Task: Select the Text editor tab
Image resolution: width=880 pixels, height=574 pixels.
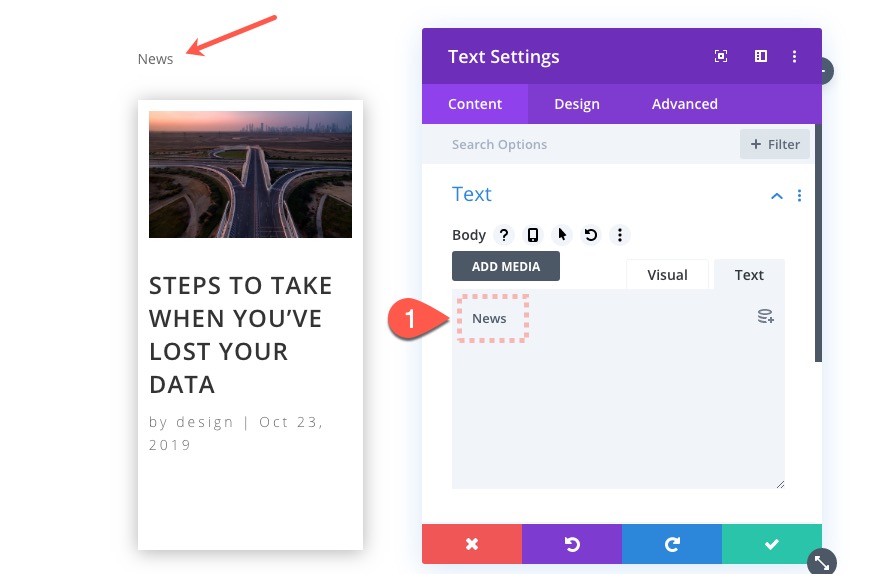Action: click(749, 275)
